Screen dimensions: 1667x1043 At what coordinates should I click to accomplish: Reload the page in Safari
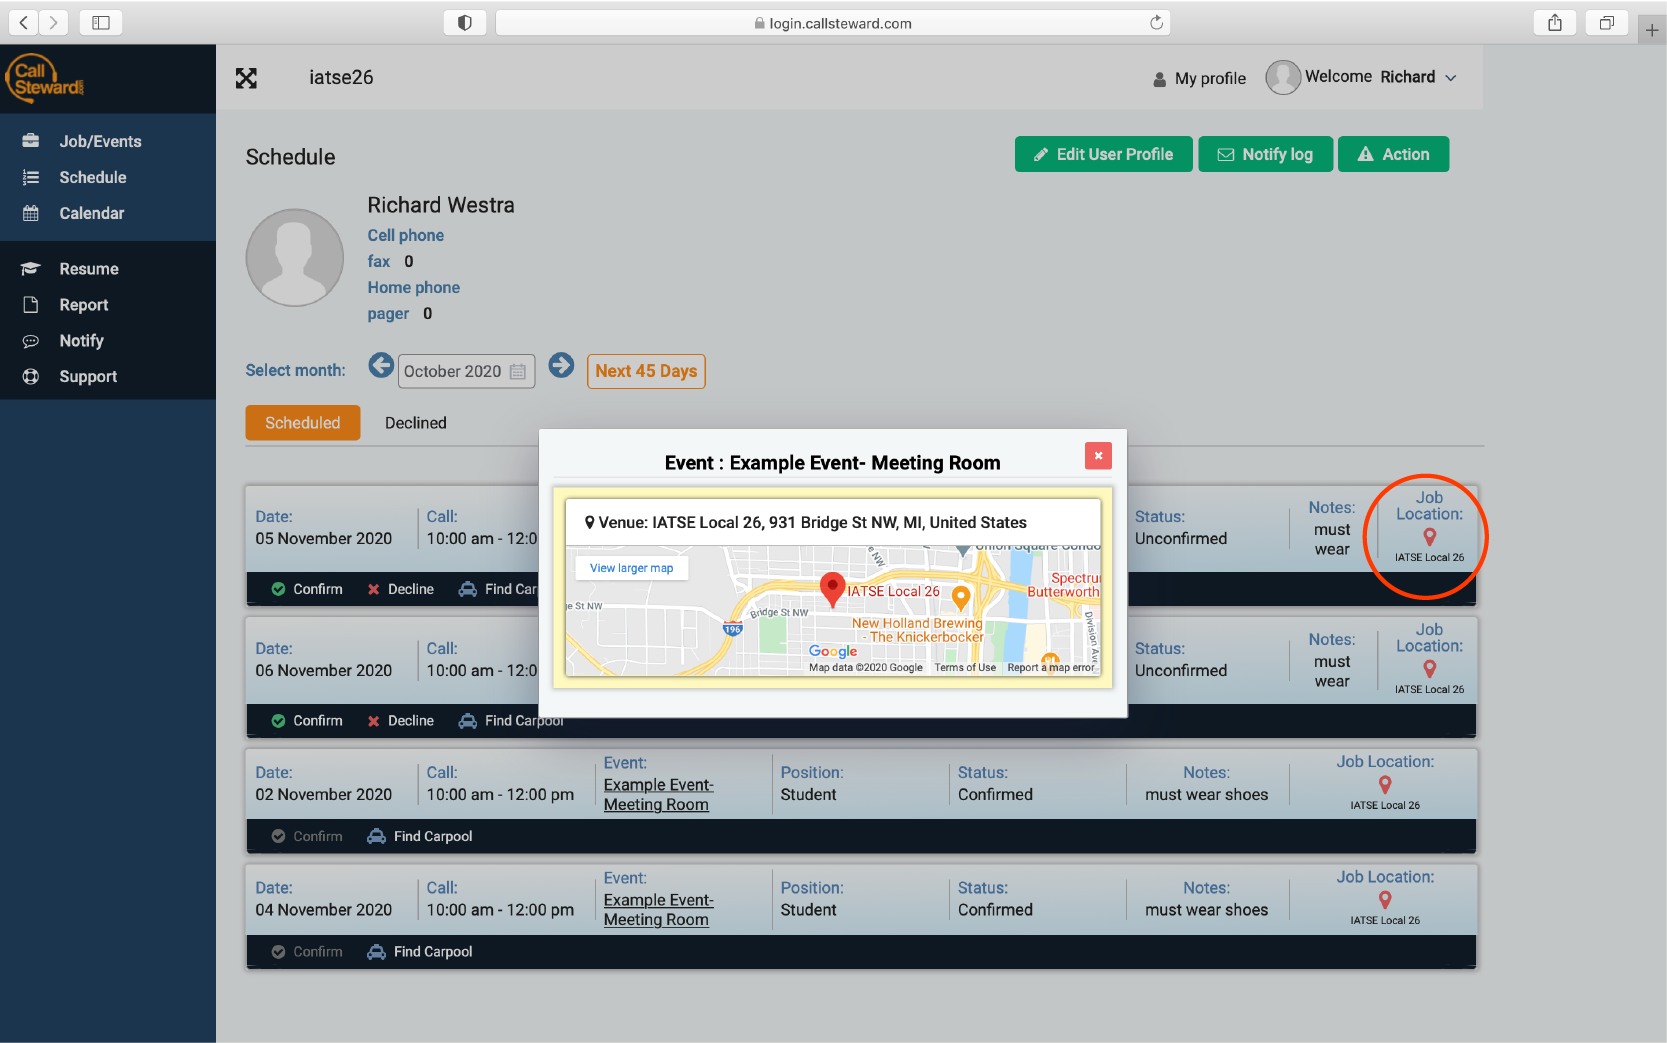click(x=1156, y=23)
